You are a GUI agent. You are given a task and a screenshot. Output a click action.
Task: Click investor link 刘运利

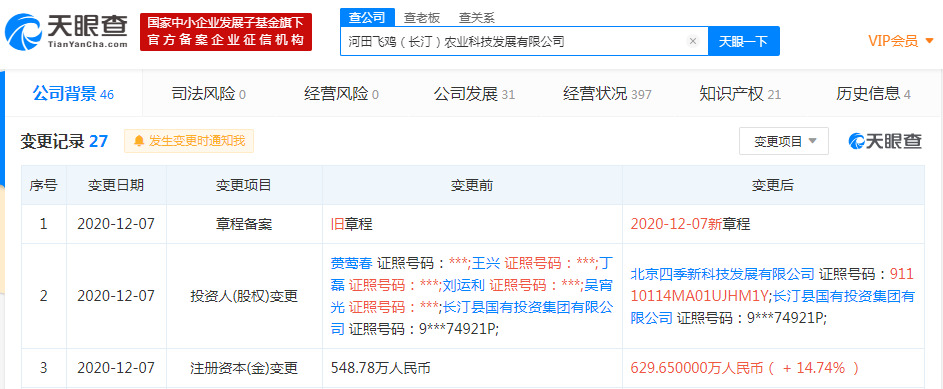[x=465, y=285]
